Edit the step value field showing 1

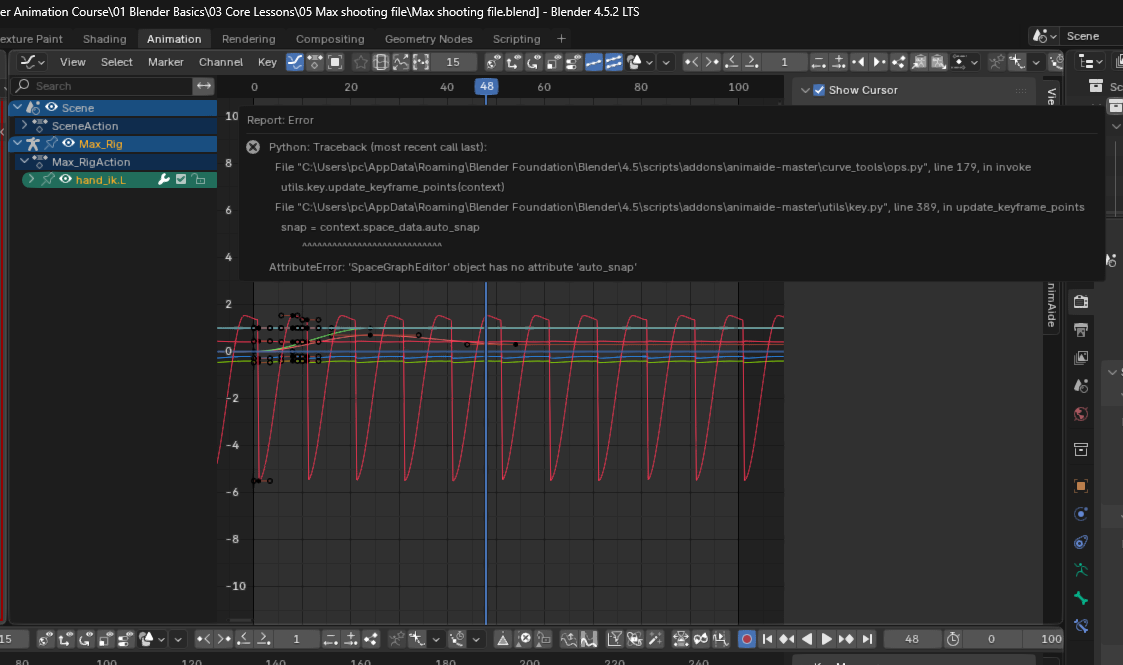[784, 62]
